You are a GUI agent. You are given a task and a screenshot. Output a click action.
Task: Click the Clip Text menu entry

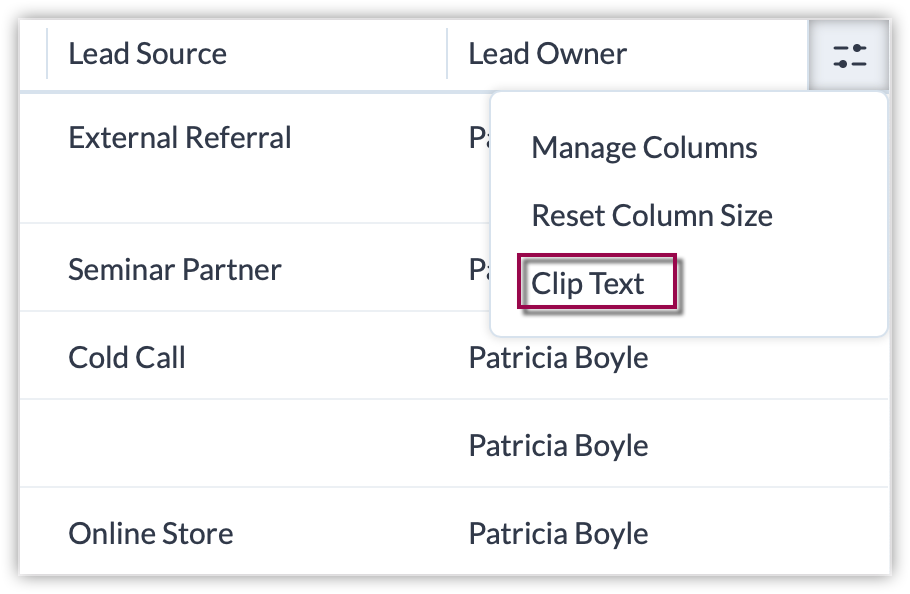(x=588, y=284)
